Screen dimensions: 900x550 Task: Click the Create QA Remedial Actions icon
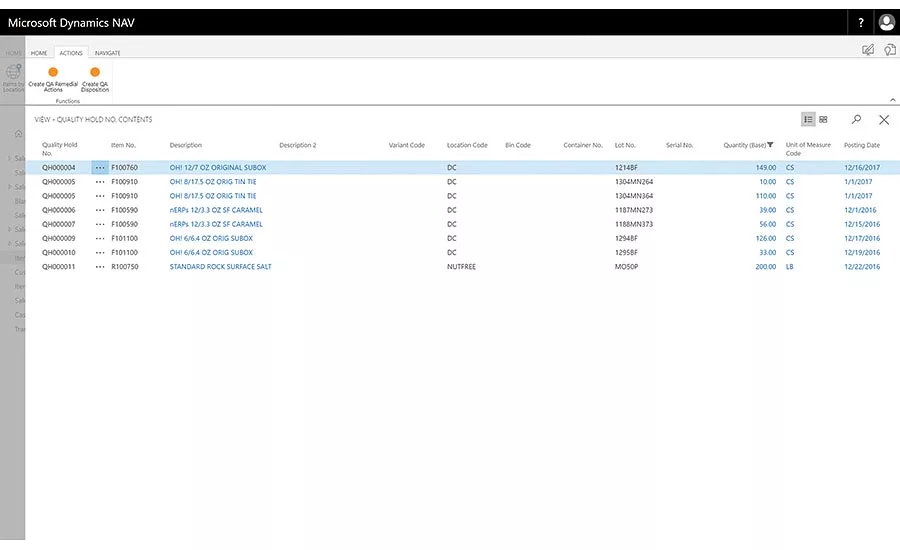click(53, 72)
